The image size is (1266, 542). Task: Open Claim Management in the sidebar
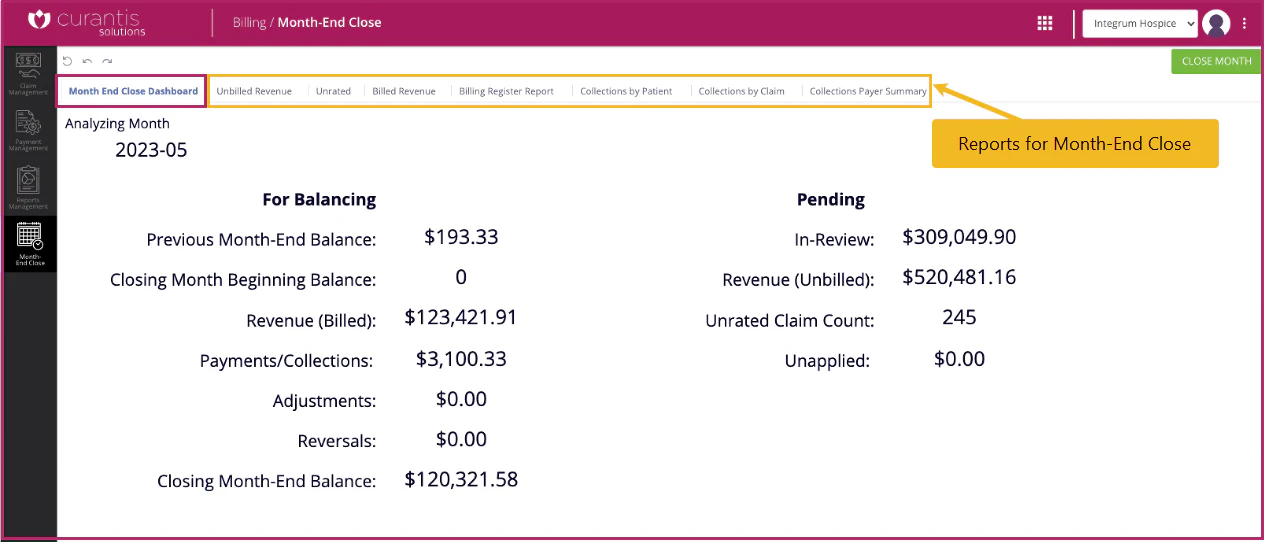(x=30, y=76)
